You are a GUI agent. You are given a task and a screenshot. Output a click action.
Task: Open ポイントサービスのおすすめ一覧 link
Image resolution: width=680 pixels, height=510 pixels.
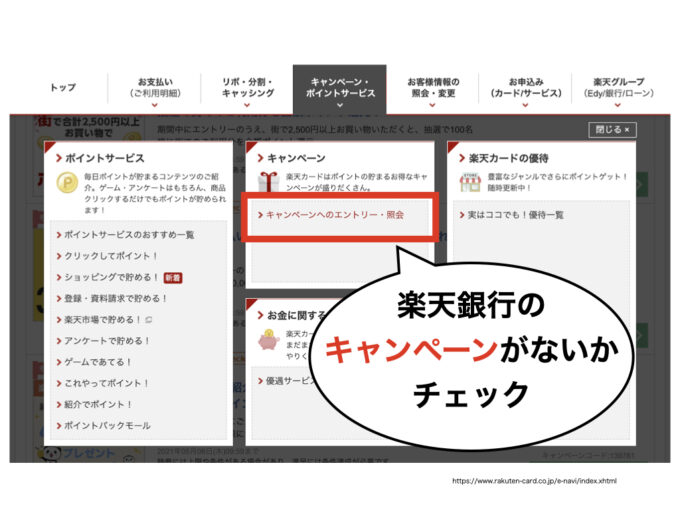point(129,235)
